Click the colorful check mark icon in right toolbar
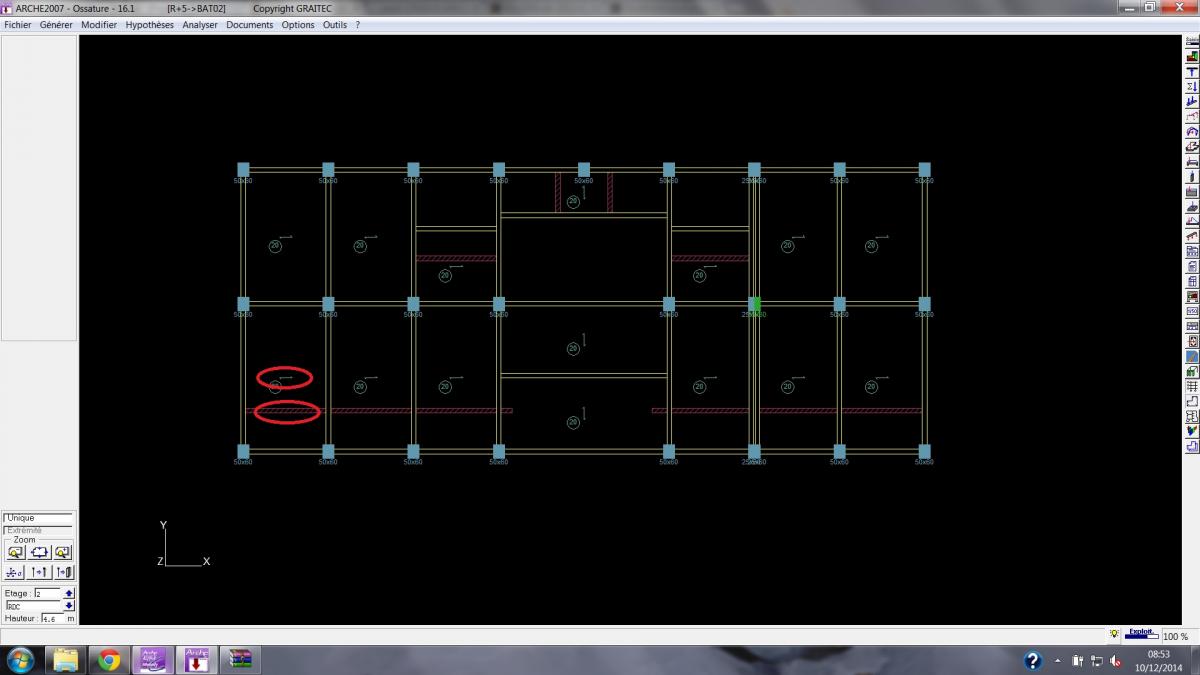Image resolution: width=1200 pixels, height=675 pixels. click(1191, 431)
